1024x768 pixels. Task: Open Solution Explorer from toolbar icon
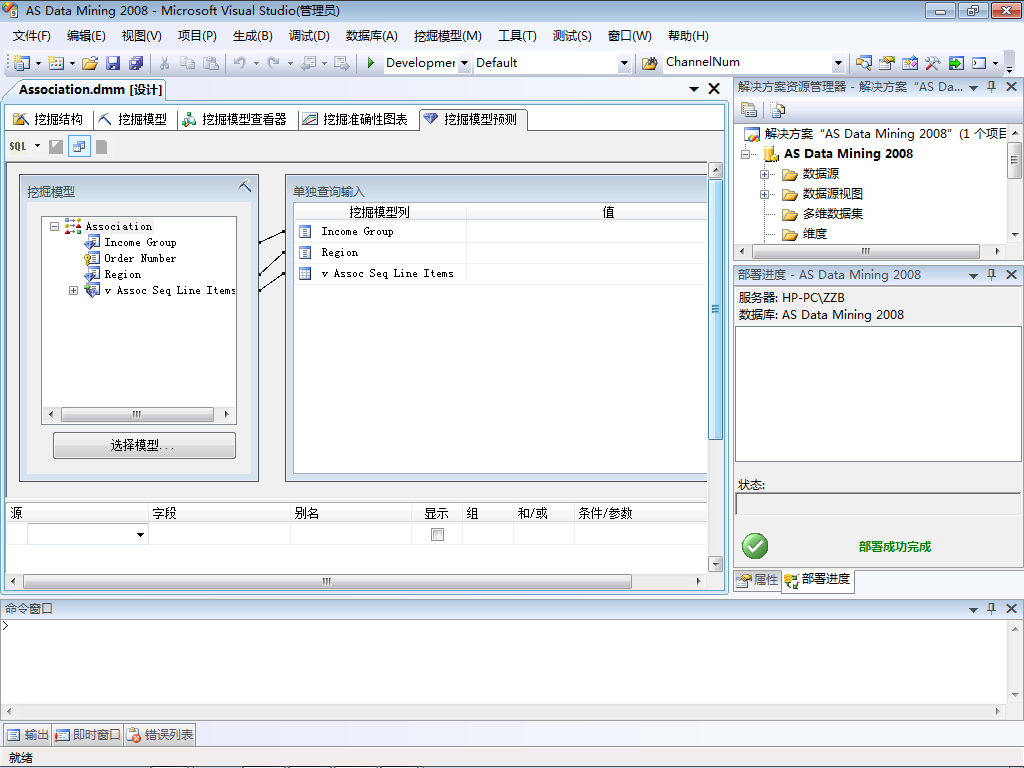863,63
